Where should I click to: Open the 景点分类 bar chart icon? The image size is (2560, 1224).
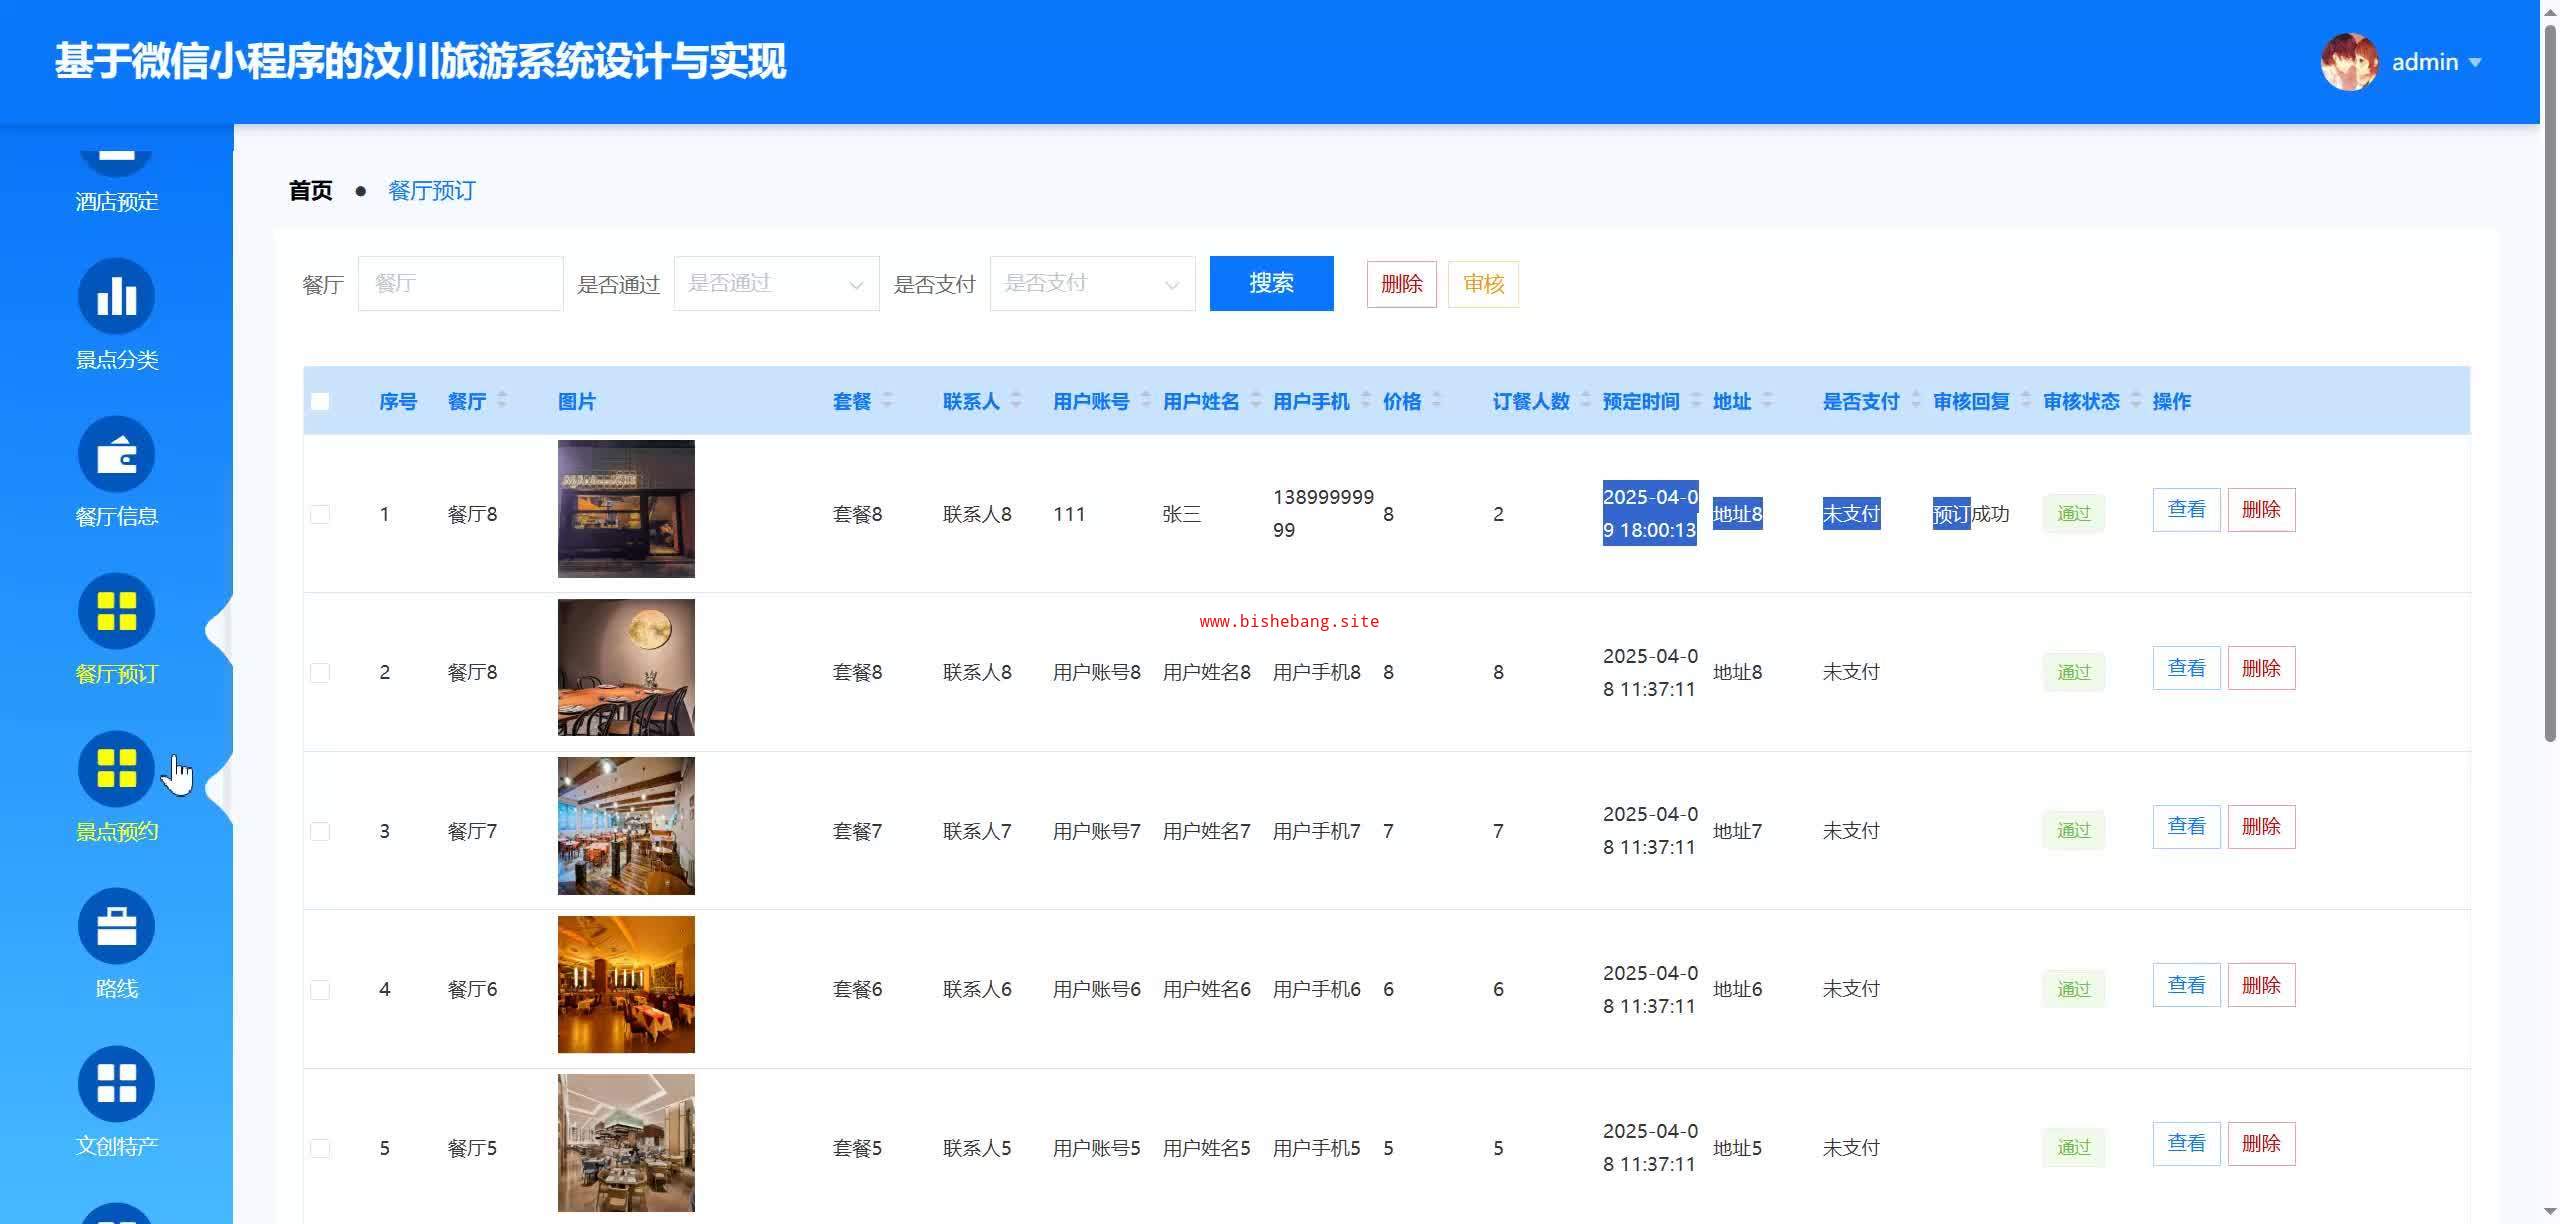pos(116,296)
